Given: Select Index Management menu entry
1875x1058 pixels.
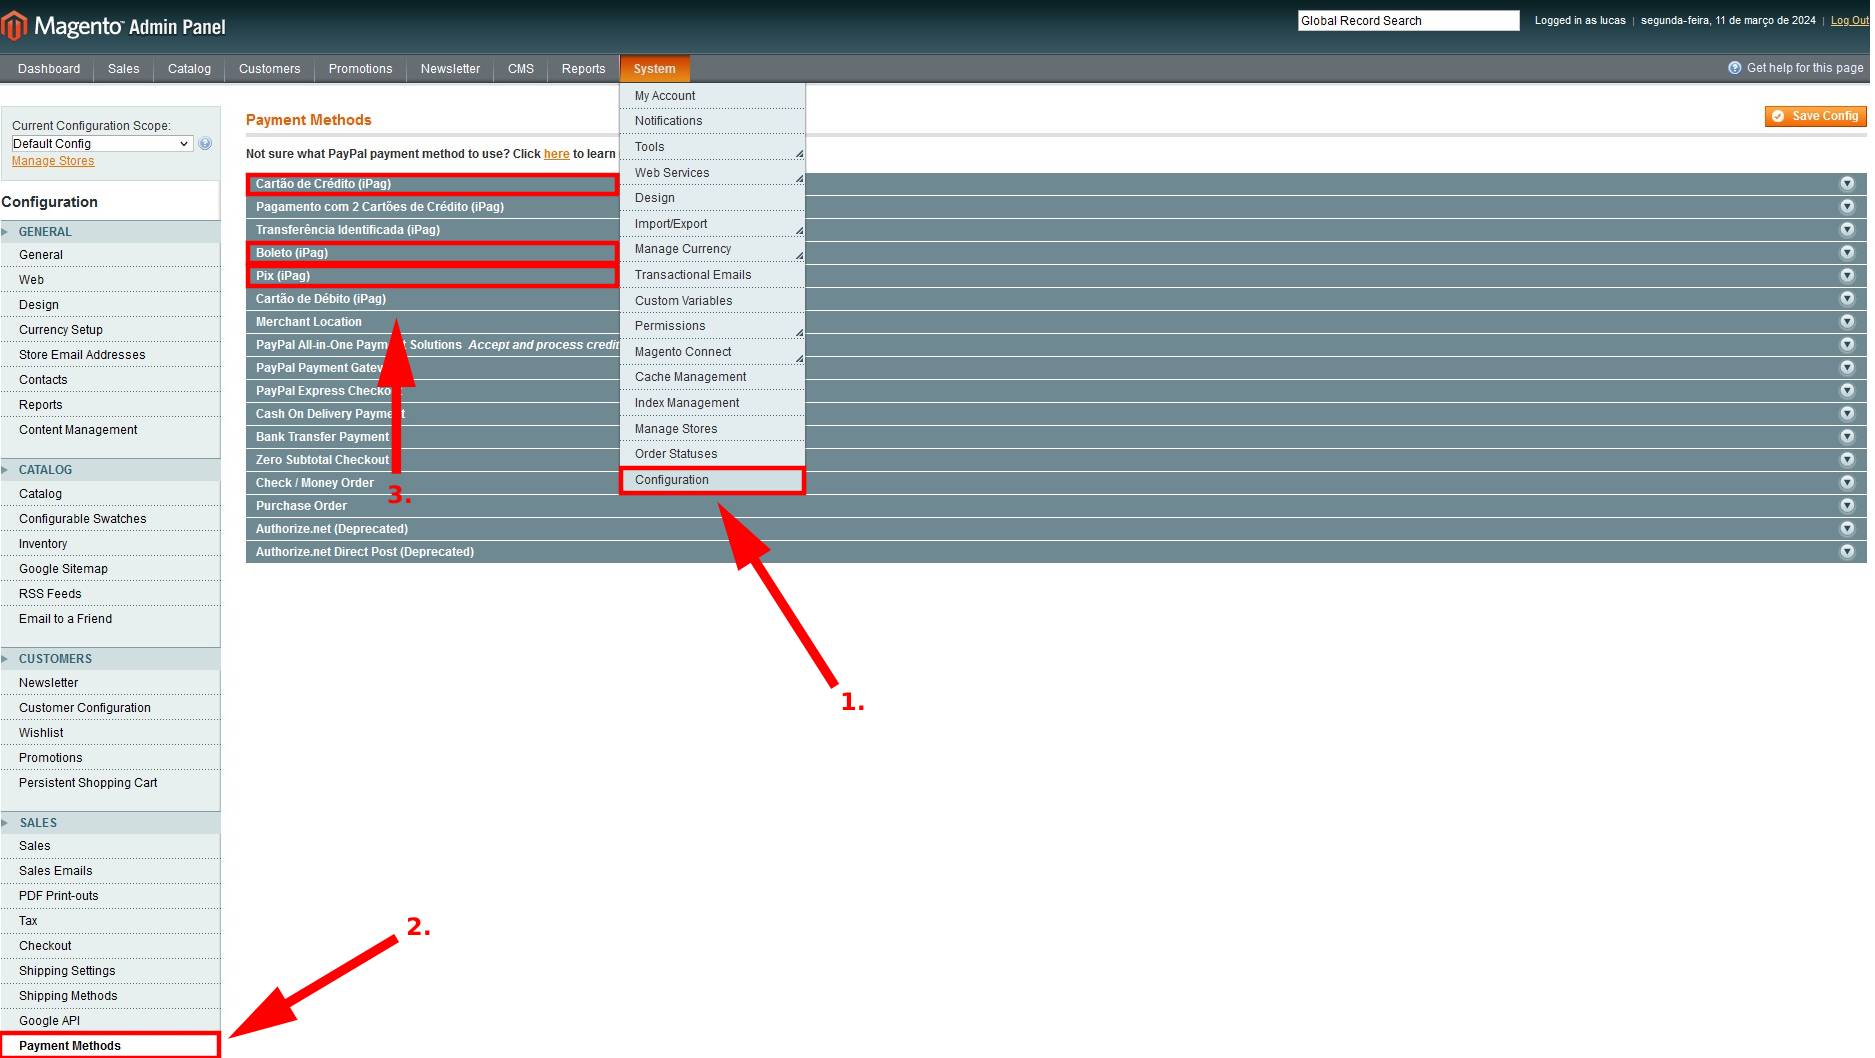Looking at the screenshot, I should click(x=712, y=403).
